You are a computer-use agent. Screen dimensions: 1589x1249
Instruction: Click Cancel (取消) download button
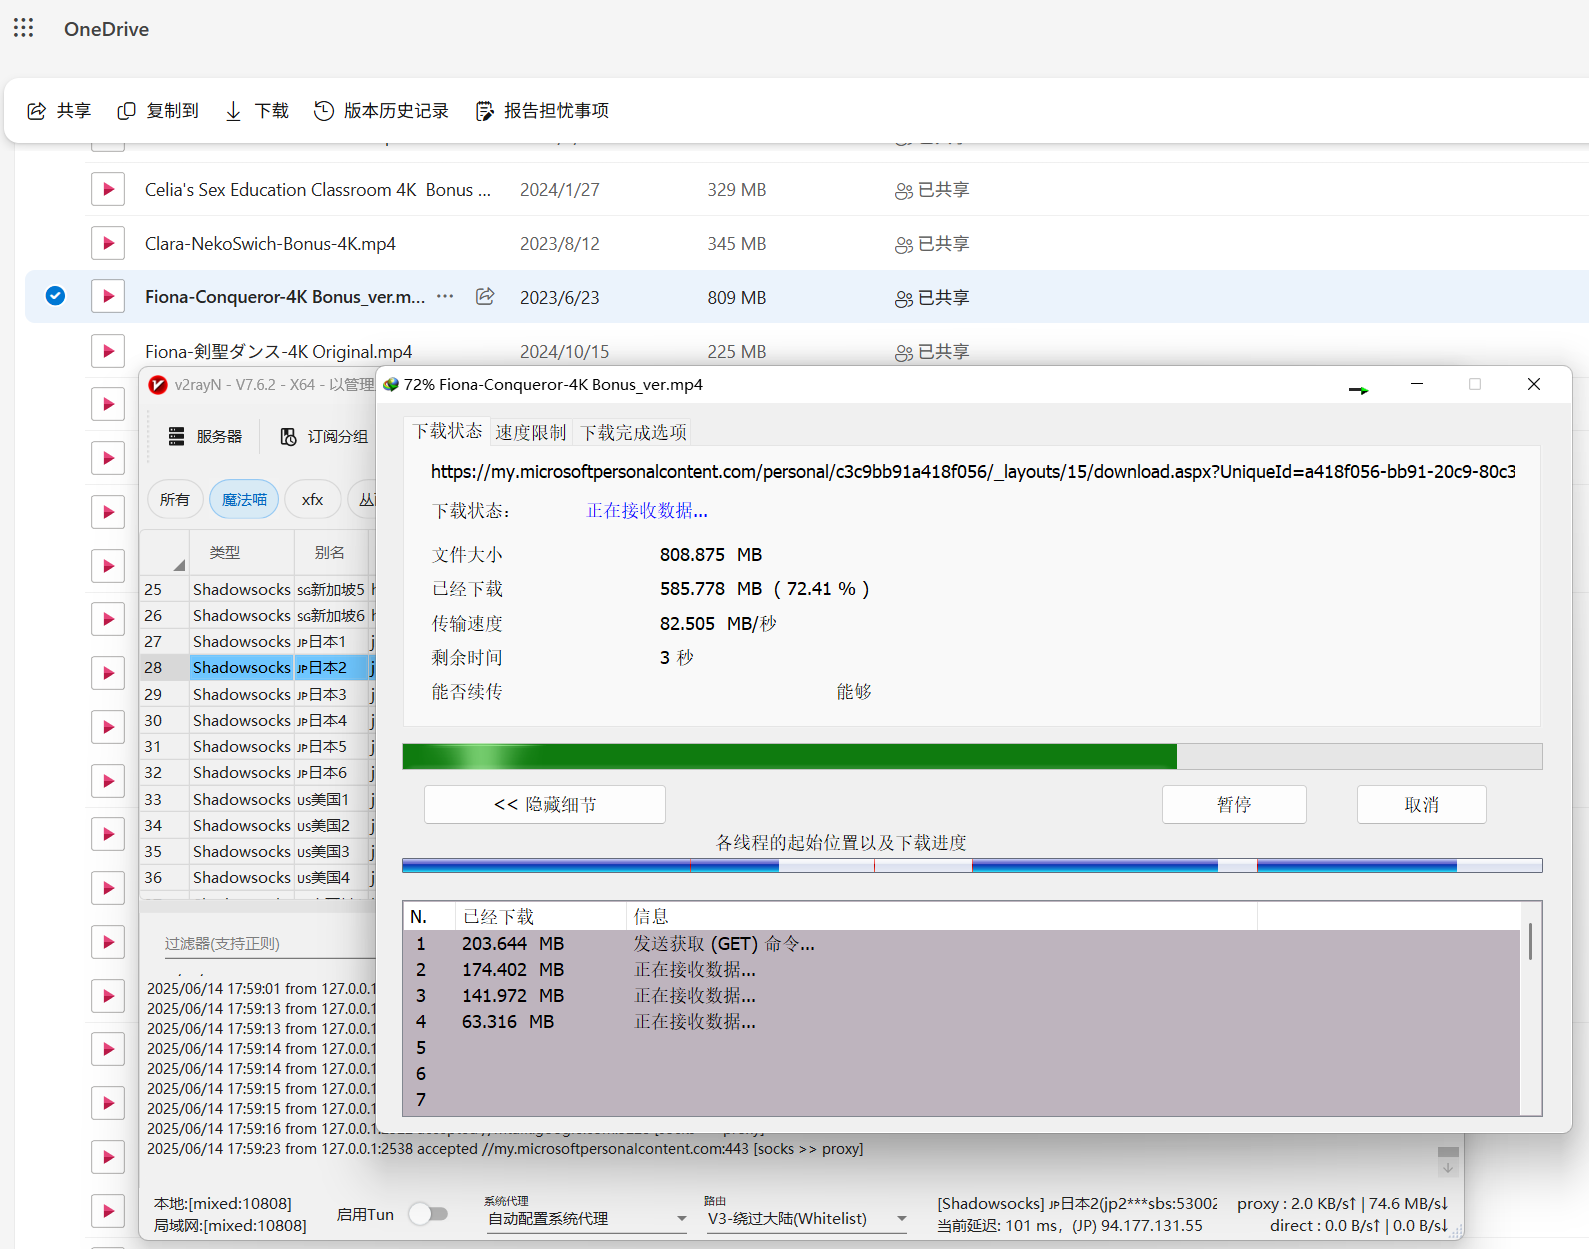(x=1421, y=805)
